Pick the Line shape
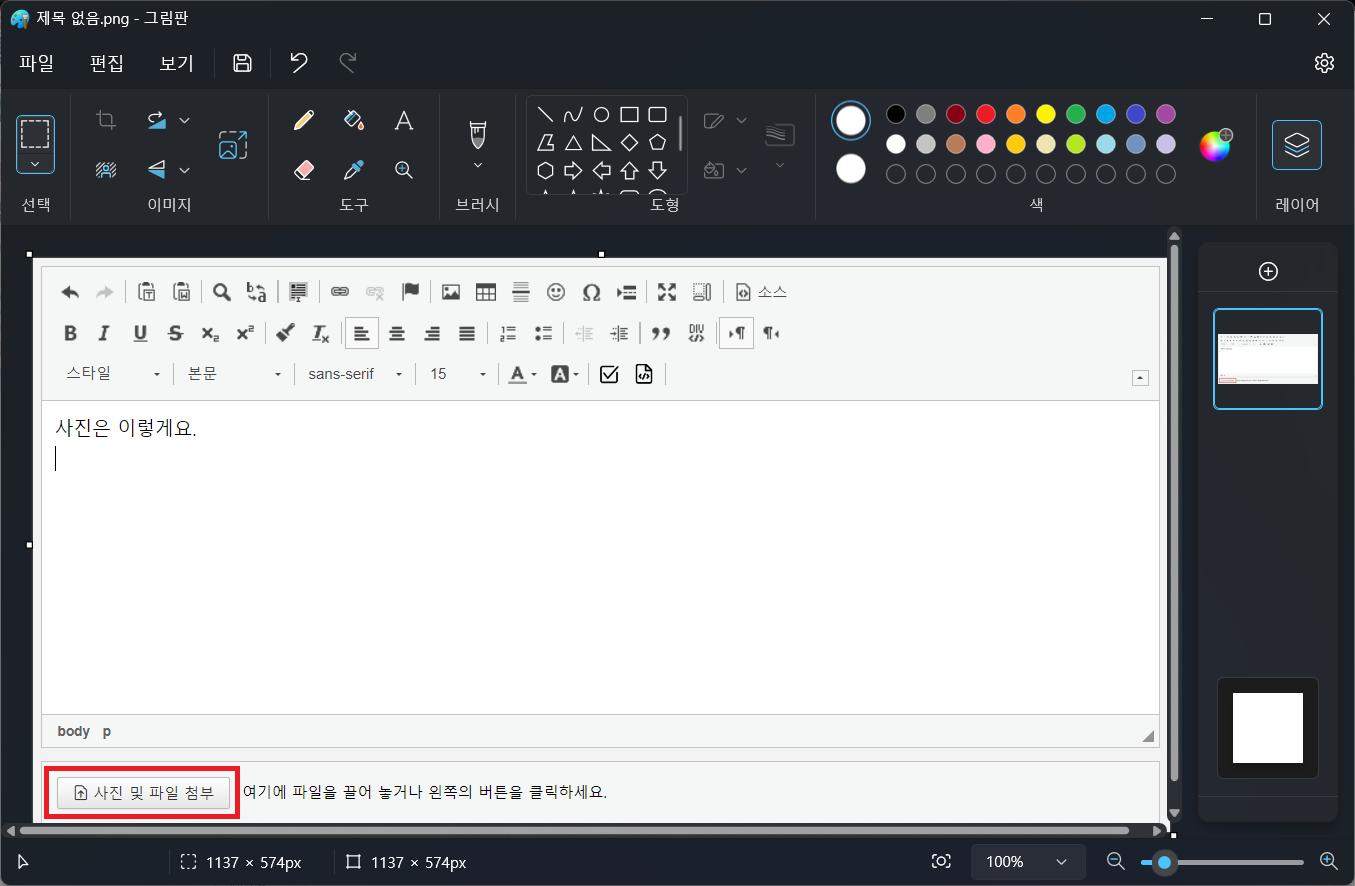1355x886 pixels. click(x=545, y=114)
